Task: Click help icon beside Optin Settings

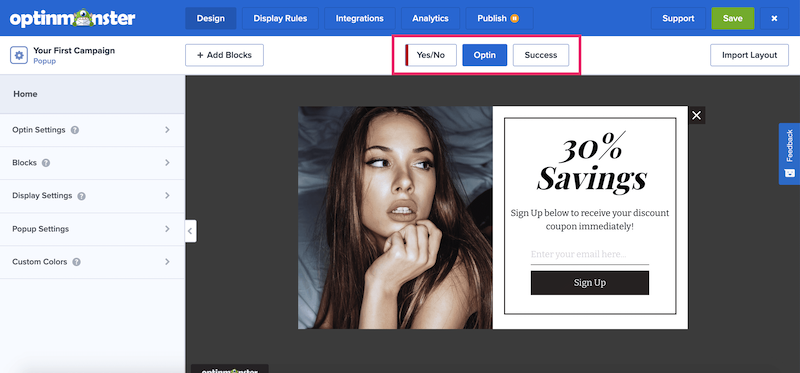Action: [75, 130]
